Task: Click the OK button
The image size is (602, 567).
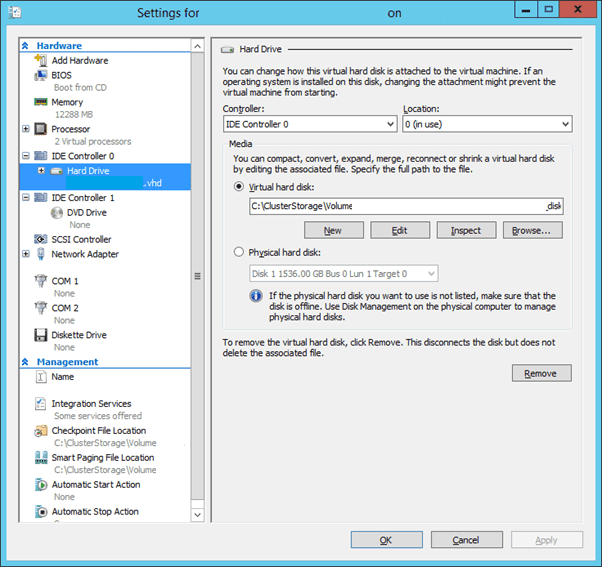Action: (386, 540)
